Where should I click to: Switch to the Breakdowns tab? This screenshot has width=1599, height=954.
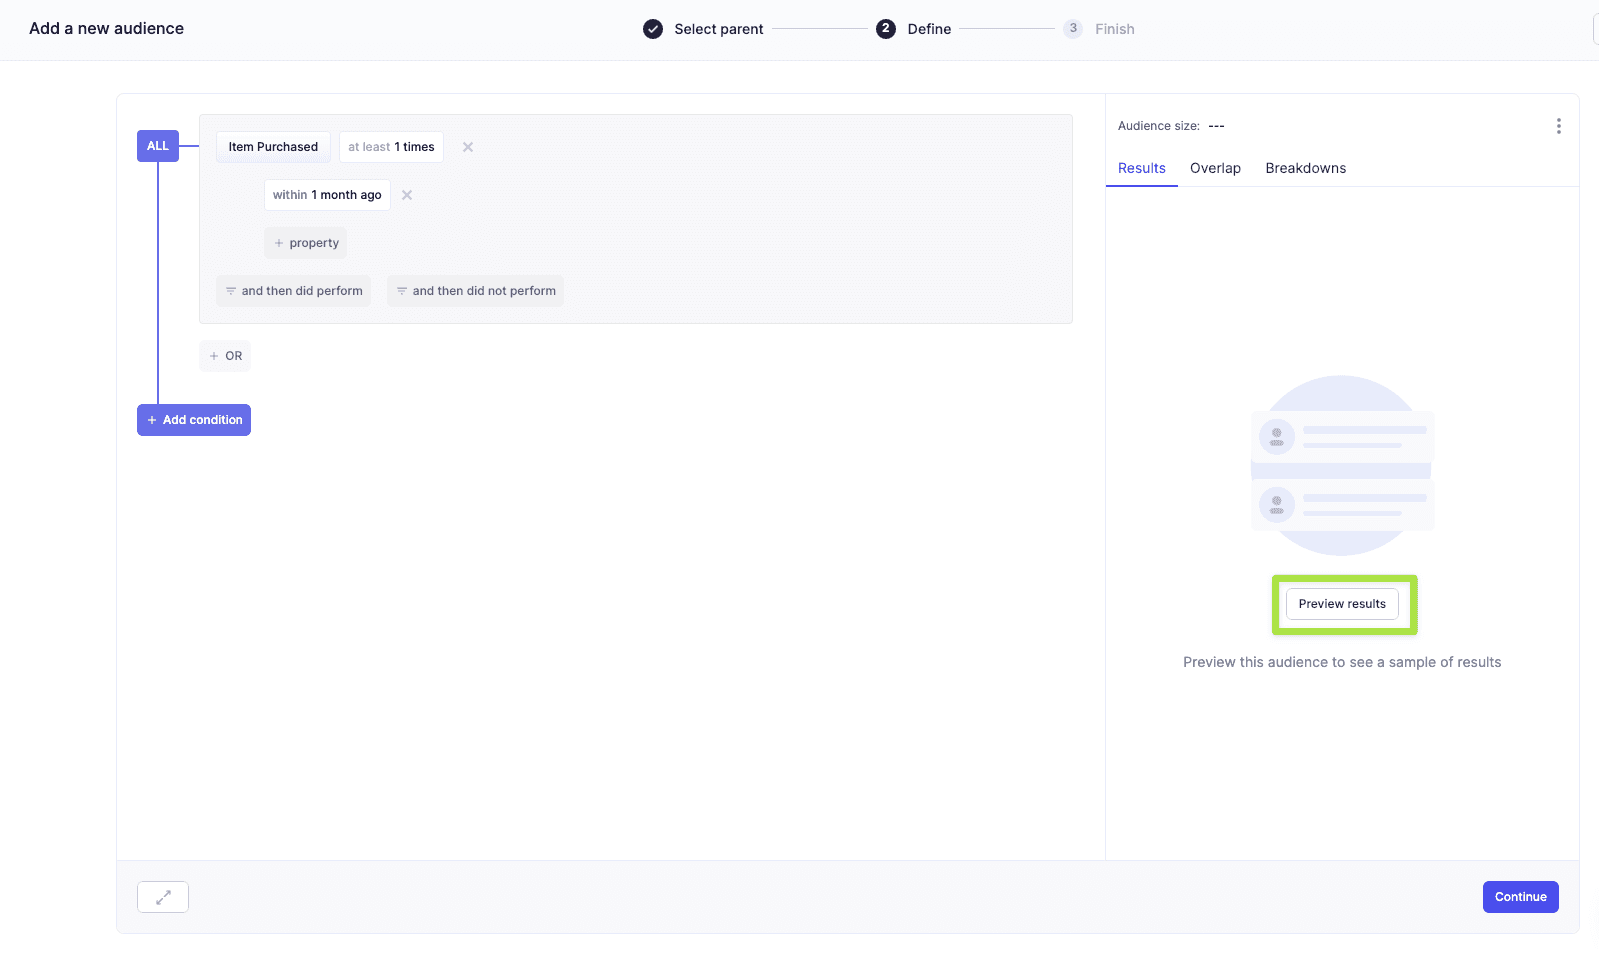tap(1305, 168)
